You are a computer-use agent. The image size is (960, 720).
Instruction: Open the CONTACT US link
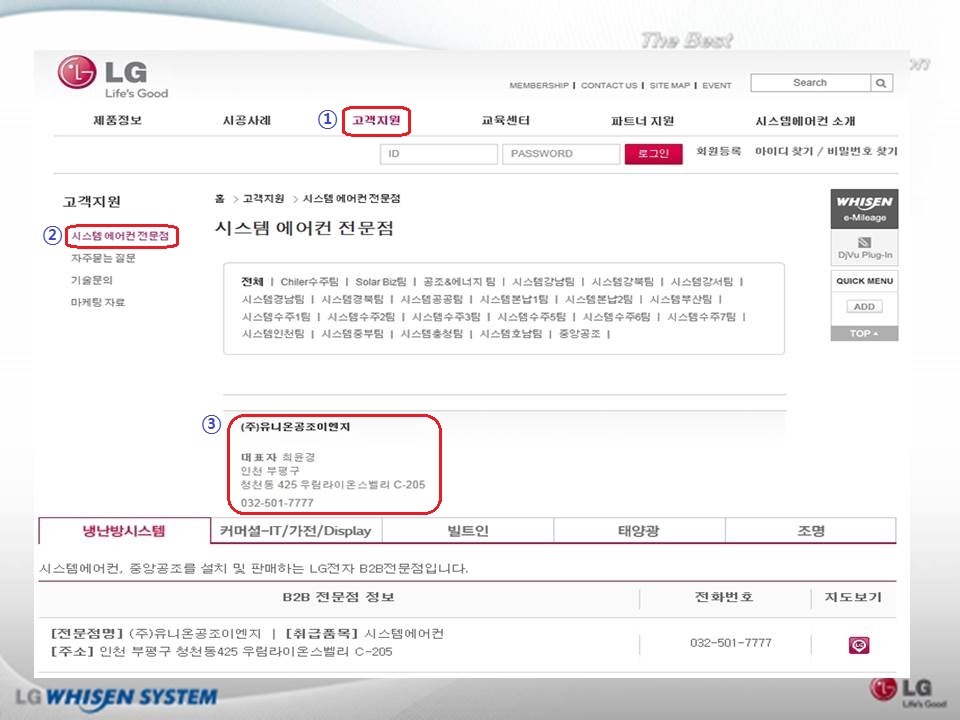tap(609, 86)
